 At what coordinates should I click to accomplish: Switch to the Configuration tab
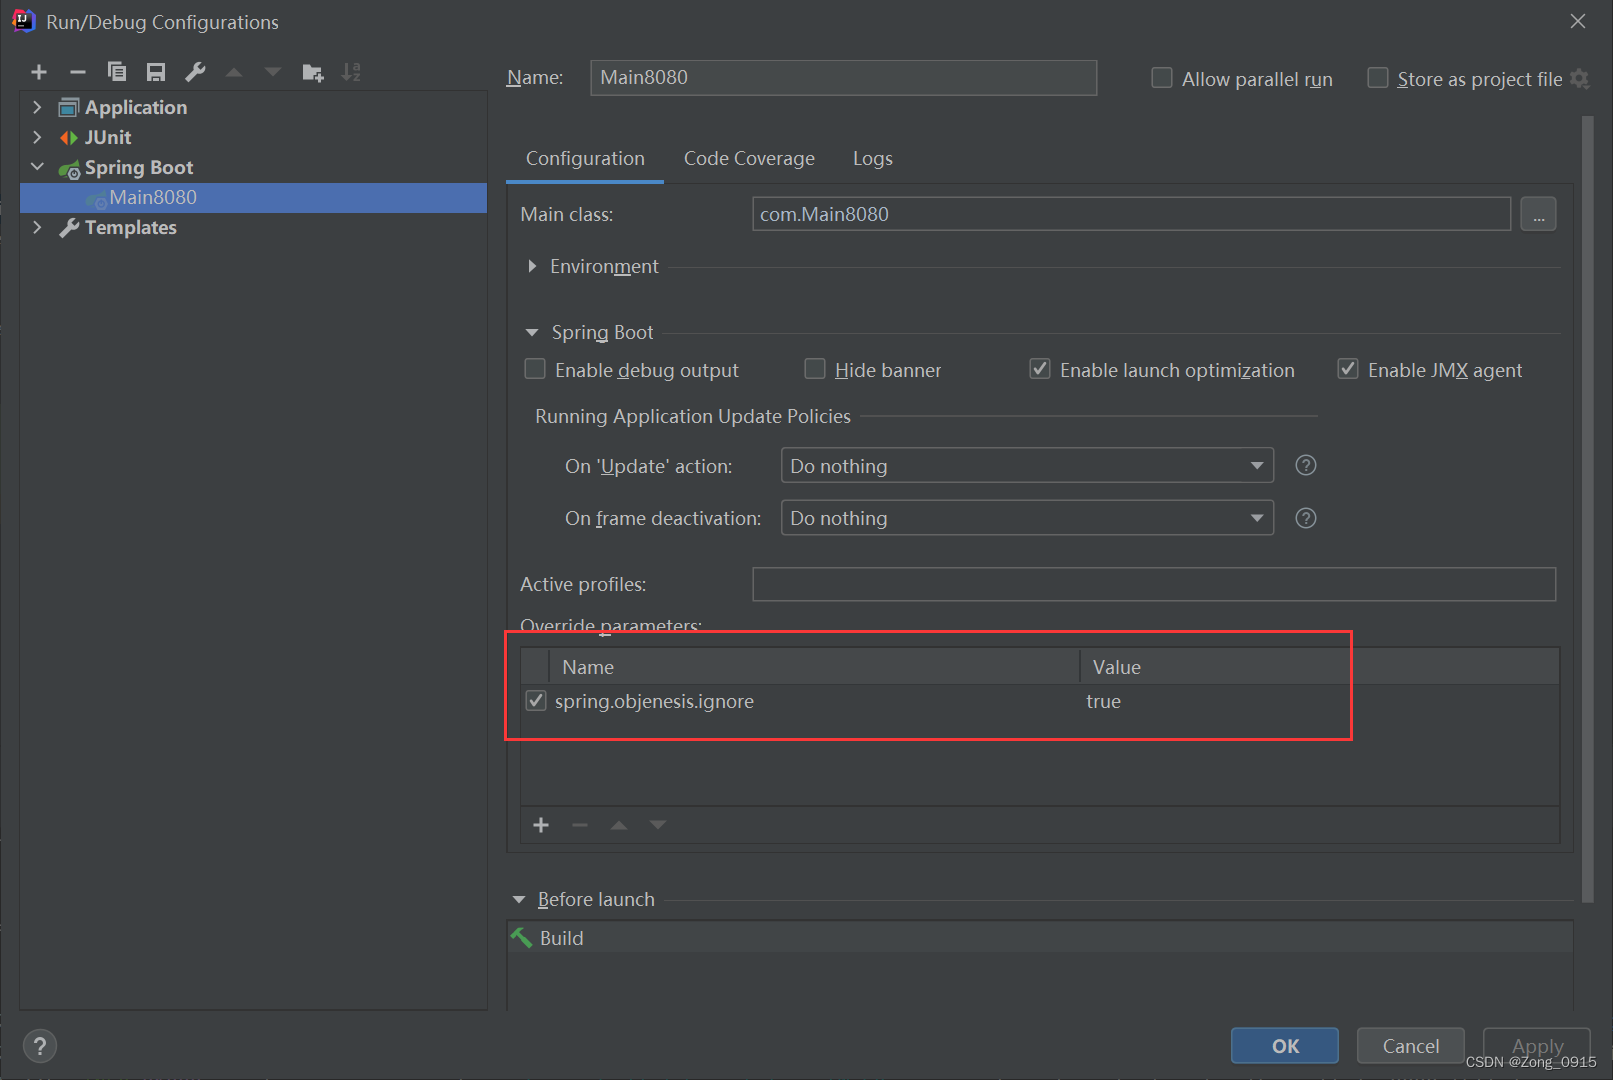coord(585,158)
